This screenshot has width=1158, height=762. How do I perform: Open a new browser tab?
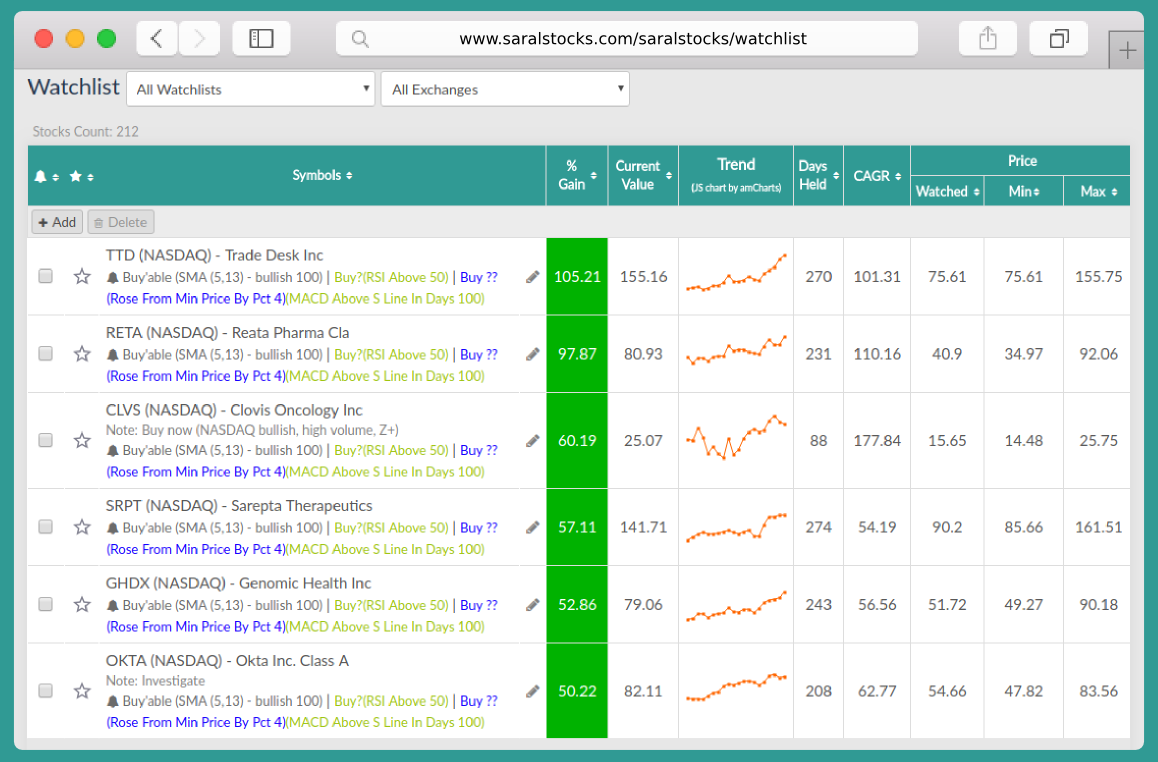coord(1127,50)
